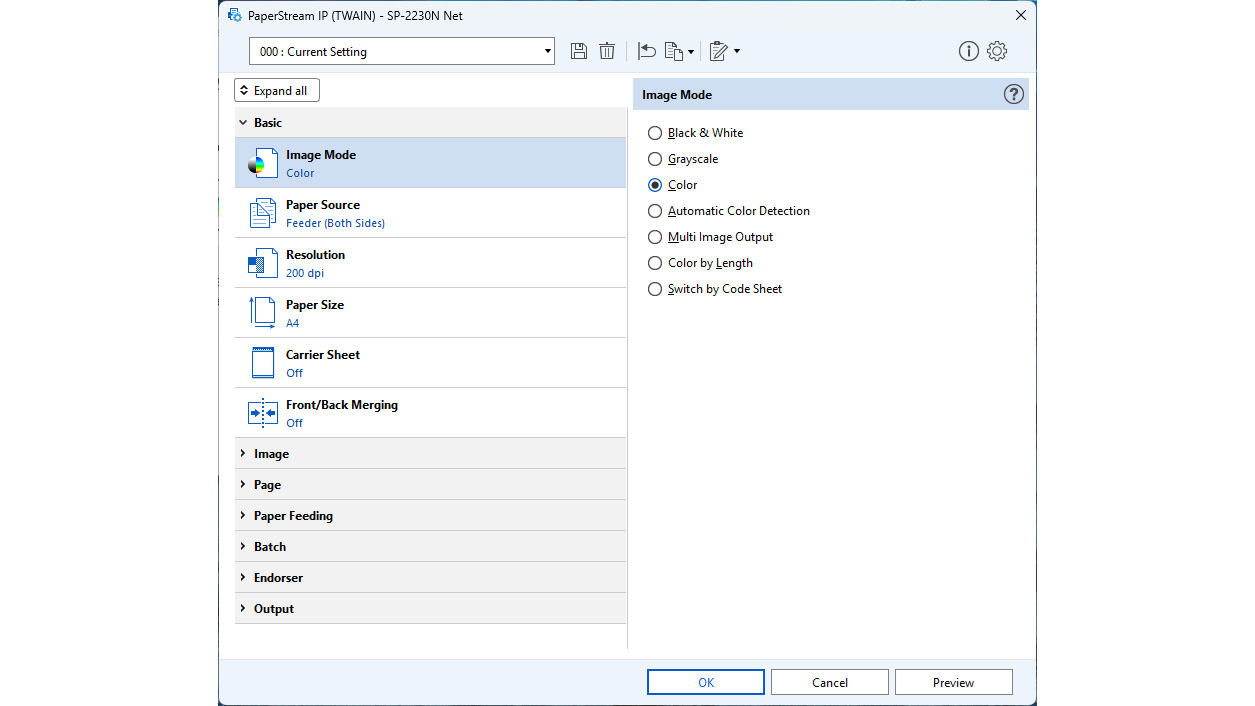Expand the Endorser section
The width and height of the screenshot is (1255, 706).
pos(430,578)
